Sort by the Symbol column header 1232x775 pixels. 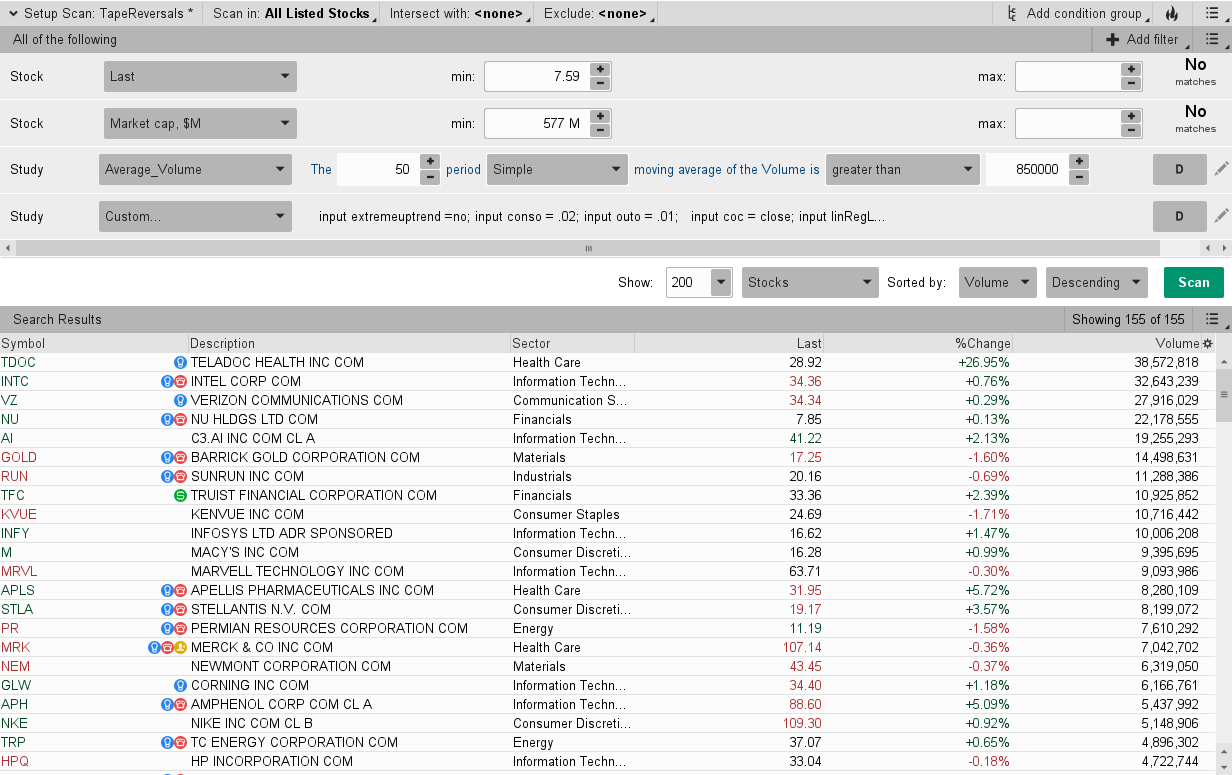[x=94, y=343]
